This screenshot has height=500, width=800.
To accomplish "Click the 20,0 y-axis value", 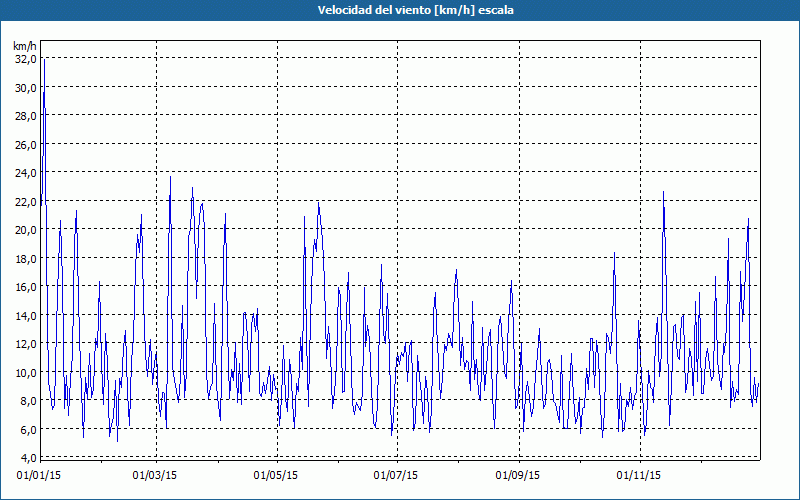I will [26, 230].
